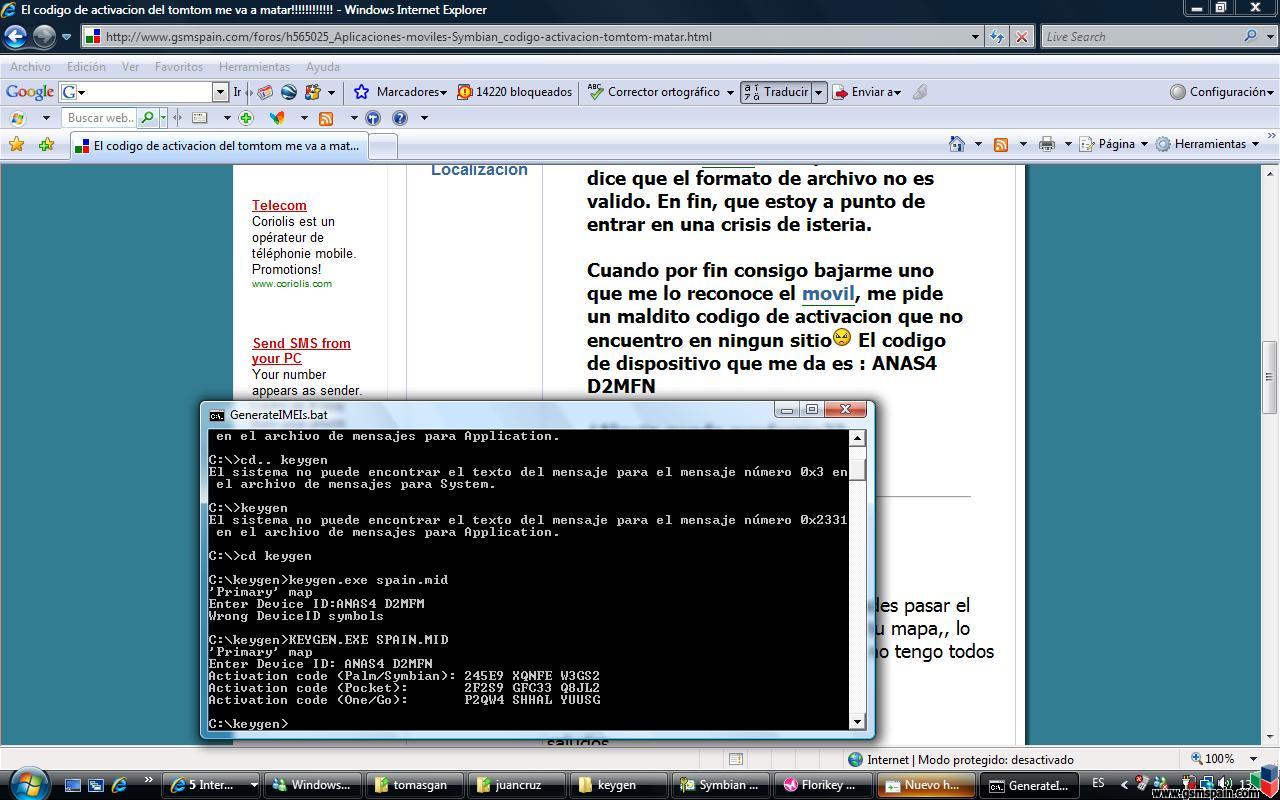This screenshot has height=800, width=1280.
Task: Follow the Telecom ad link
Action: pos(279,205)
